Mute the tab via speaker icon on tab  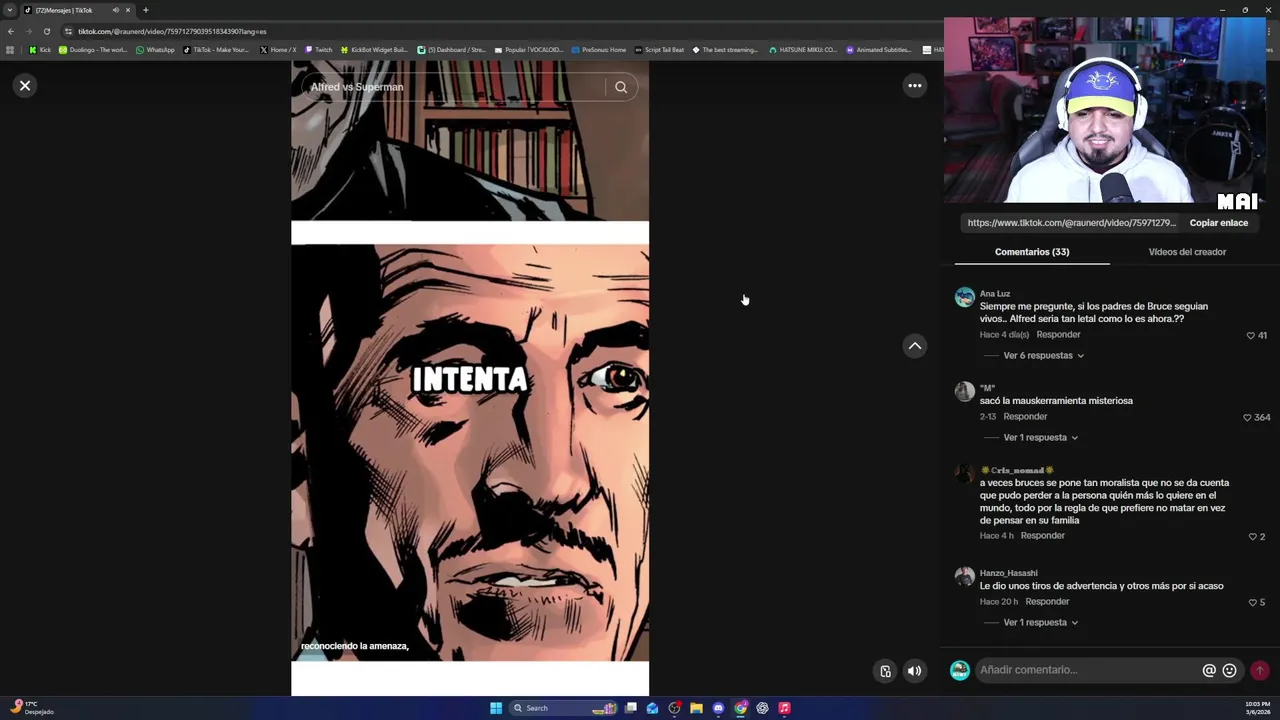coord(115,10)
